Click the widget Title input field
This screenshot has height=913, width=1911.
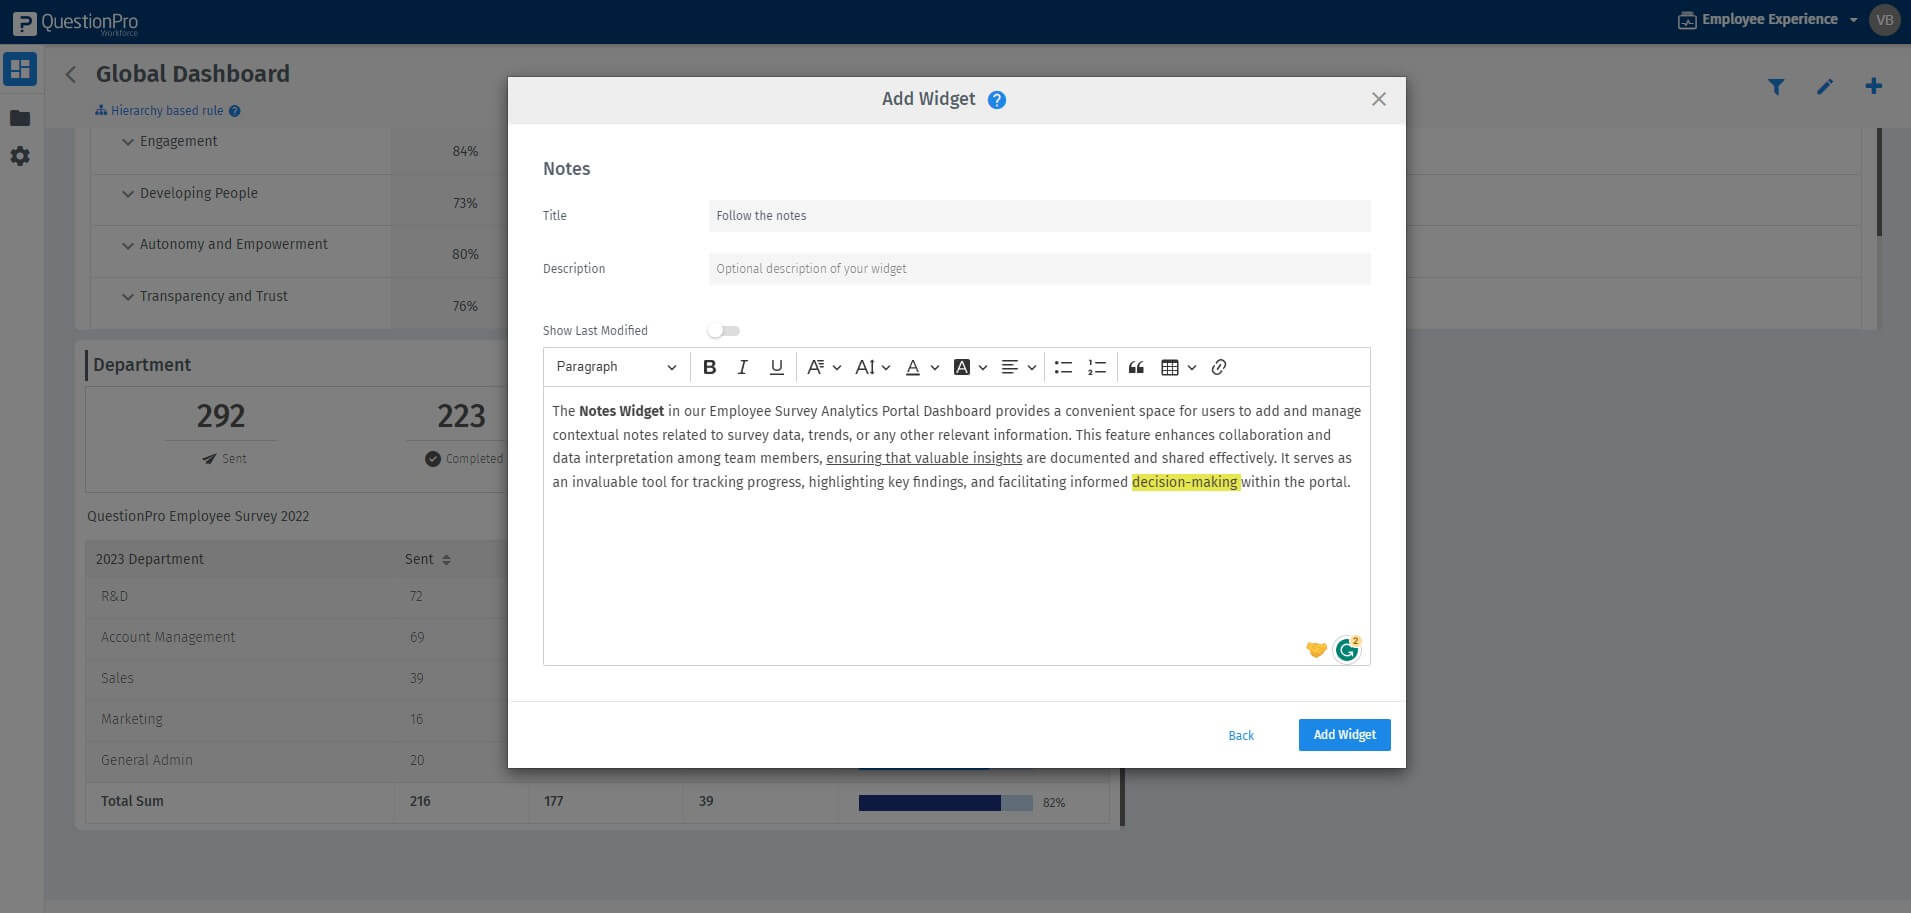[1039, 215]
